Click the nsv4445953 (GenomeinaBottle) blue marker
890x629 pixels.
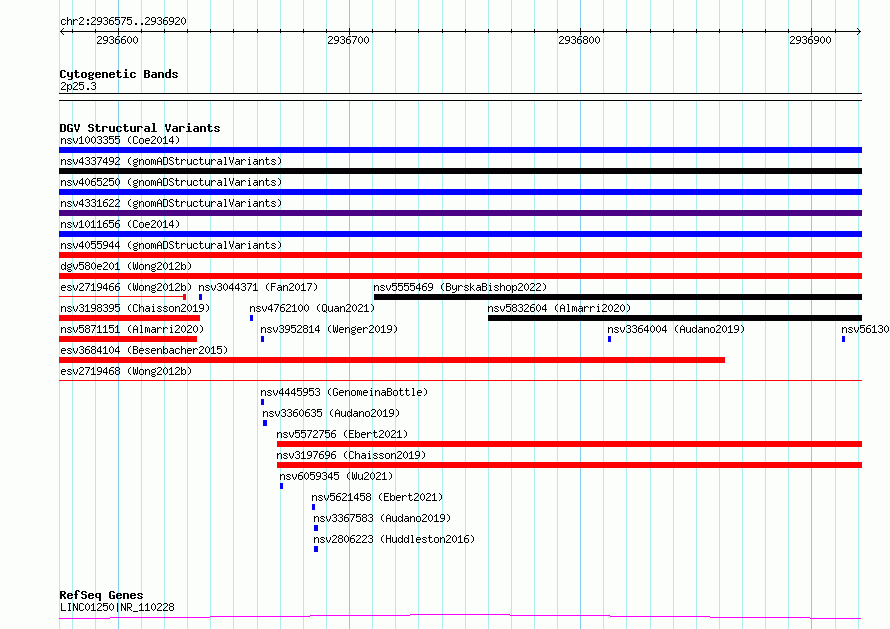[x=262, y=402]
